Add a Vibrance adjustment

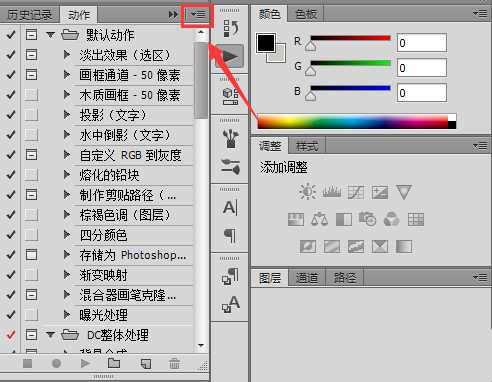click(x=404, y=192)
